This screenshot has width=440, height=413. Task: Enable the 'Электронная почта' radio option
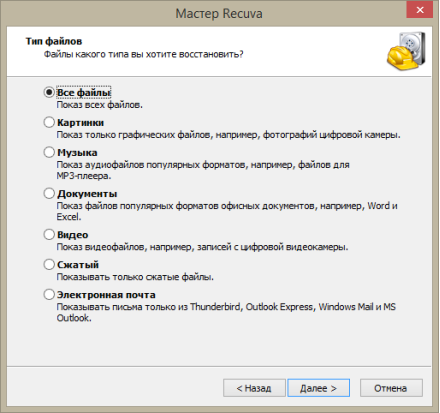49,295
